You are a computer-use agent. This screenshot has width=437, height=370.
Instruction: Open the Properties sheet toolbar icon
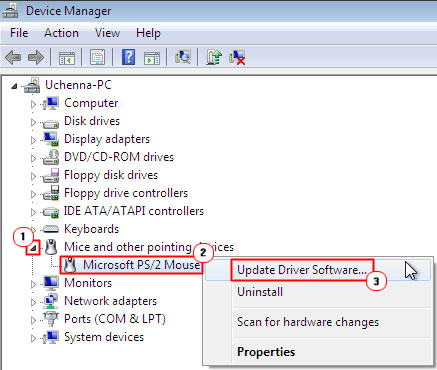[x=97, y=57]
